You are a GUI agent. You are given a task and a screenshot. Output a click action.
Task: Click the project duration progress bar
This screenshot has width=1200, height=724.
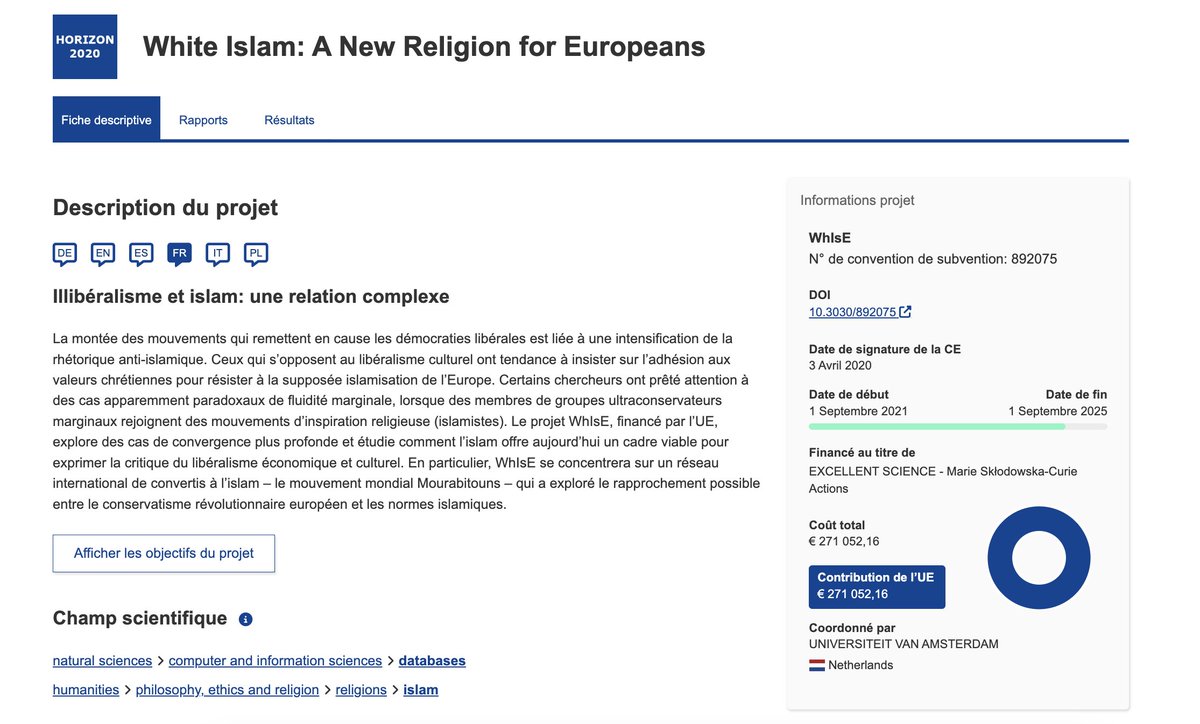pyautogui.click(x=958, y=427)
